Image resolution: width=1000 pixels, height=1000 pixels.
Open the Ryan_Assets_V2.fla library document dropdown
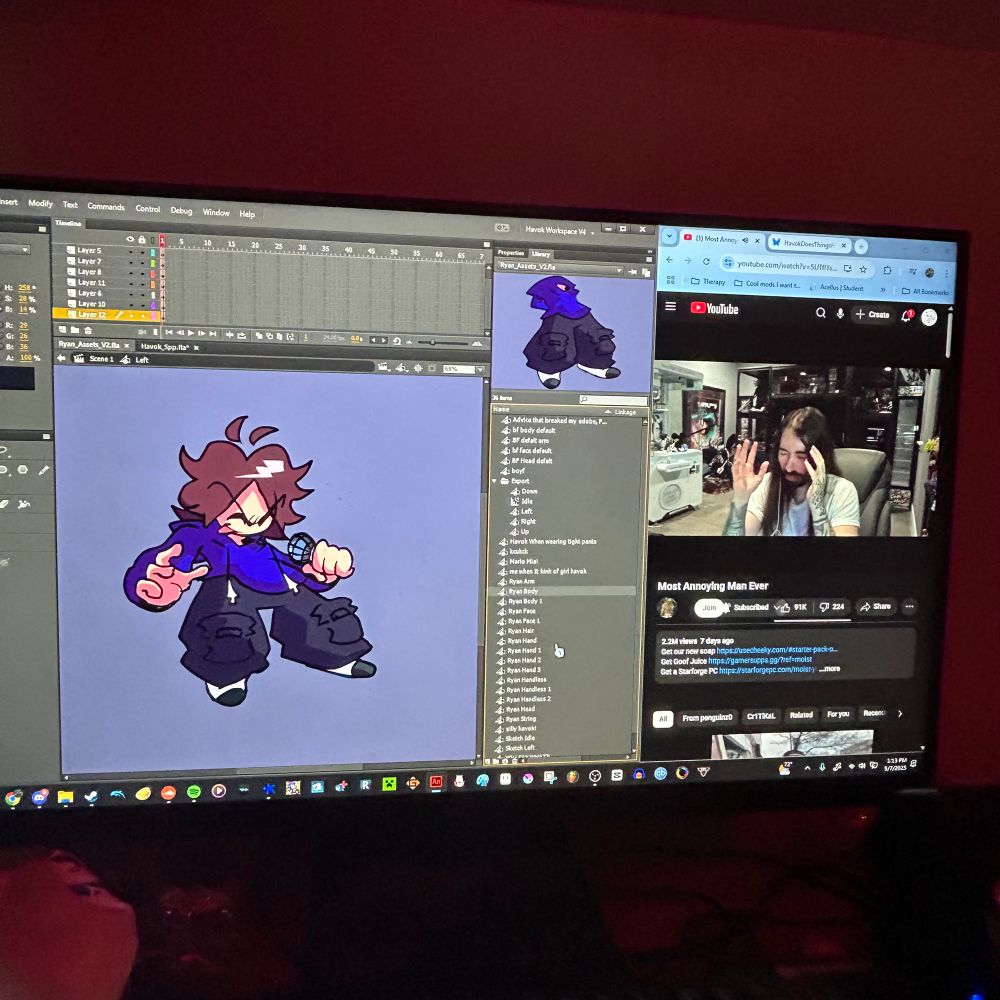click(559, 267)
